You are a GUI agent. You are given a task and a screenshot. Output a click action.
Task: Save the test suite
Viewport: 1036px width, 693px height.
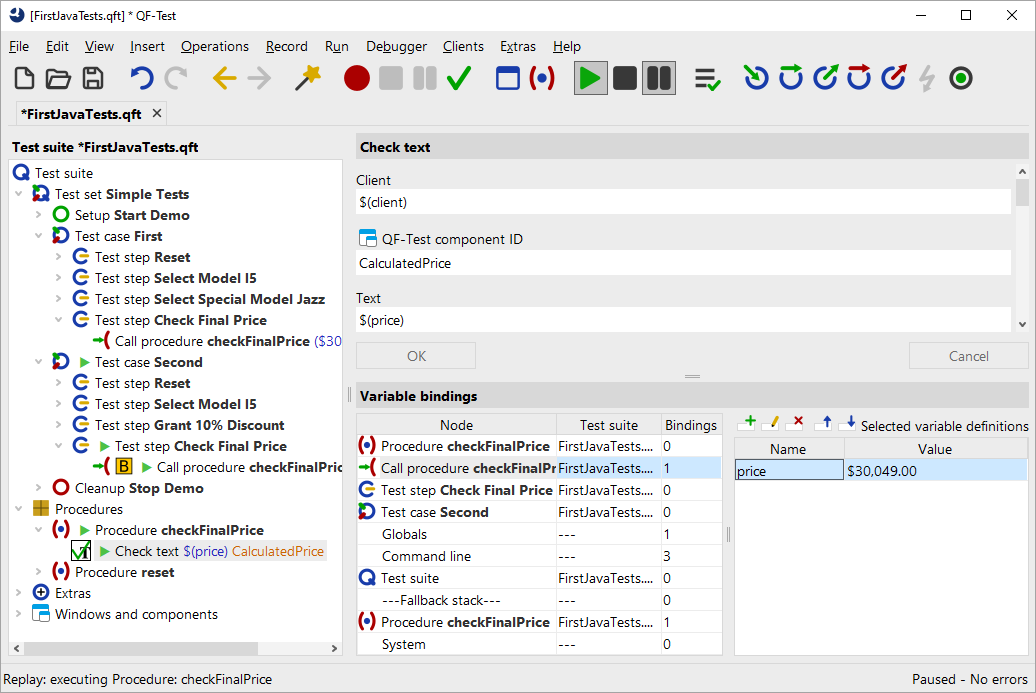92,78
